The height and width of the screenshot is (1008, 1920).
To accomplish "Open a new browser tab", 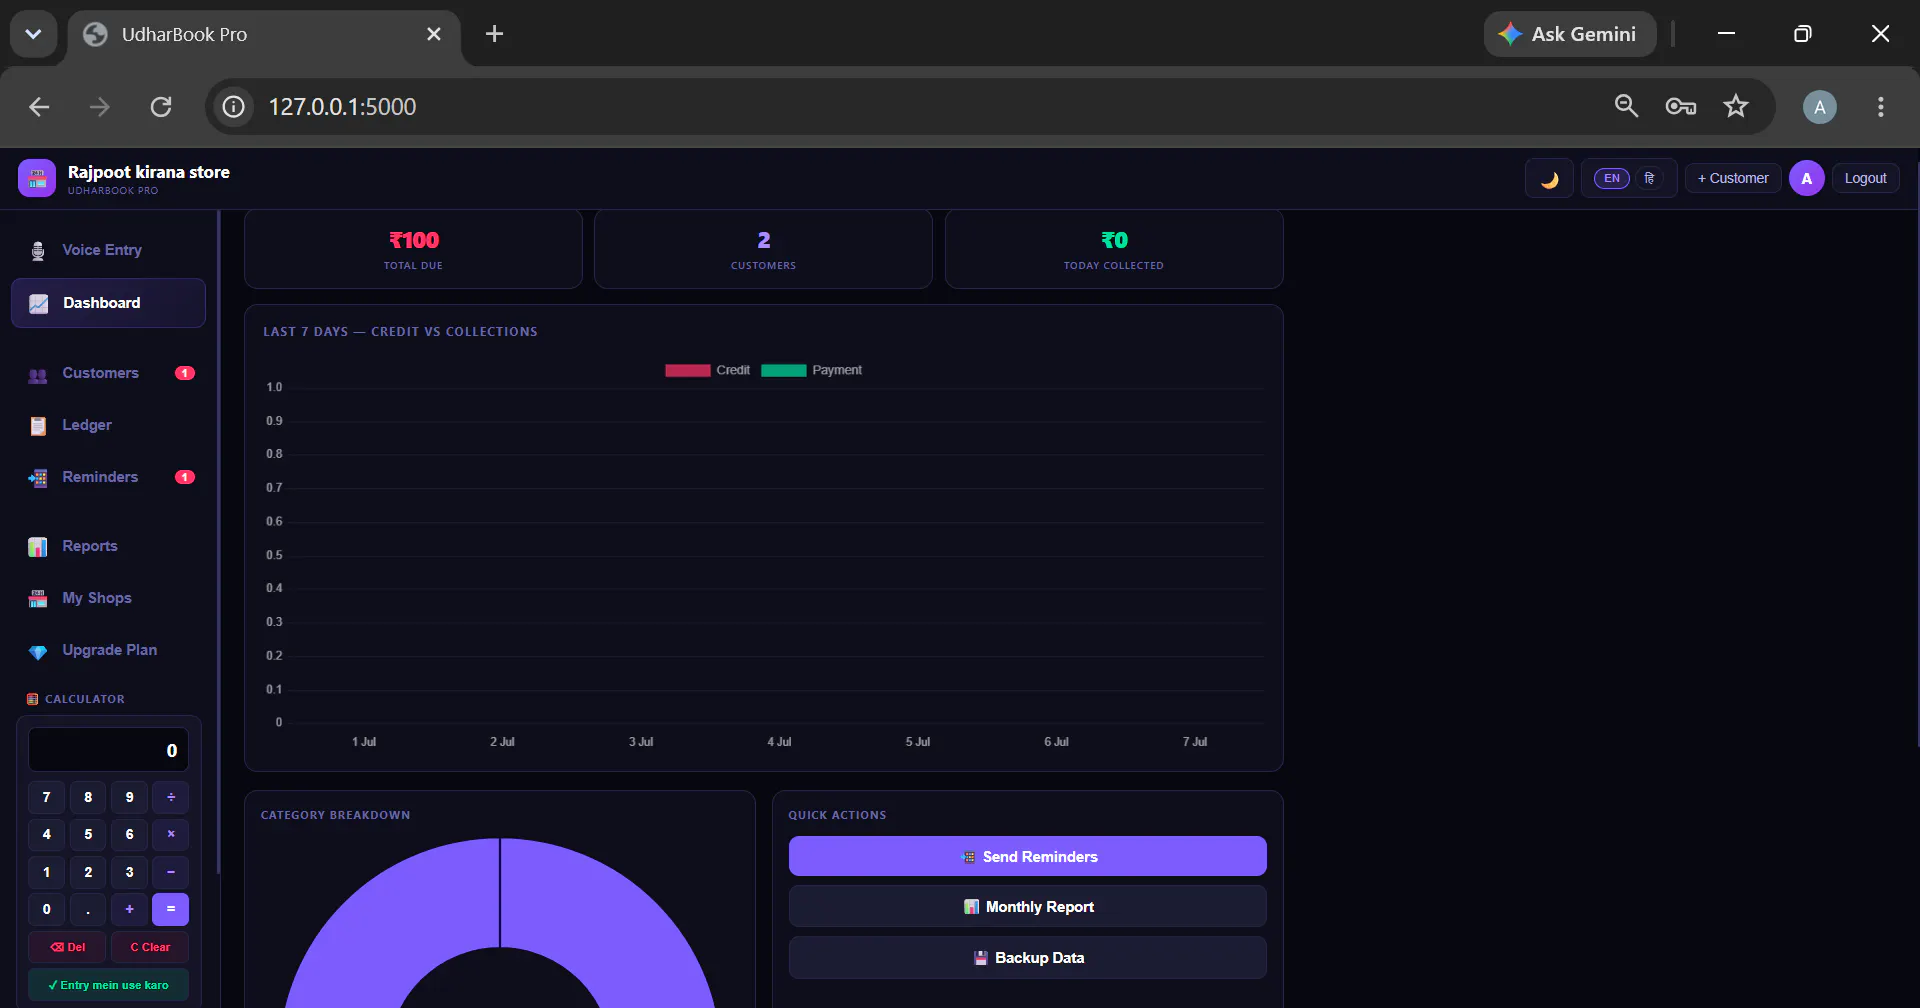I will click(x=494, y=34).
